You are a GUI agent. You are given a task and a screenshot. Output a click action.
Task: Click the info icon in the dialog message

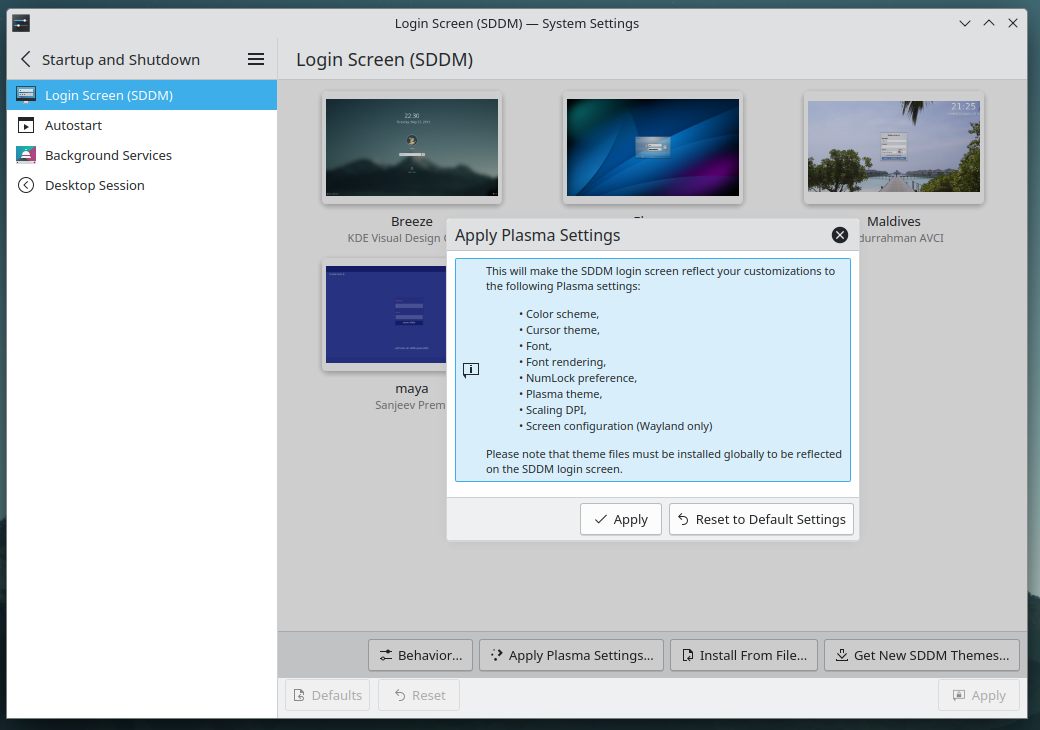point(471,370)
